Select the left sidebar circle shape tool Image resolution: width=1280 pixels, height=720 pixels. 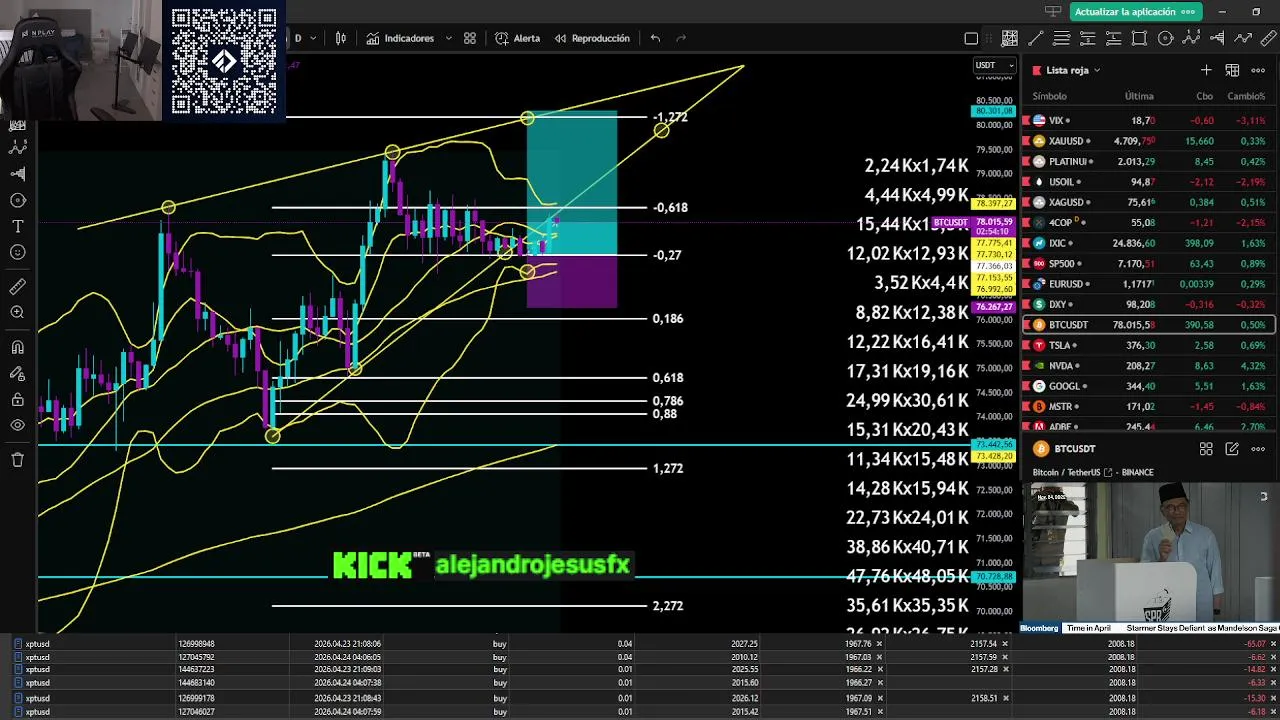tap(17, 200)
